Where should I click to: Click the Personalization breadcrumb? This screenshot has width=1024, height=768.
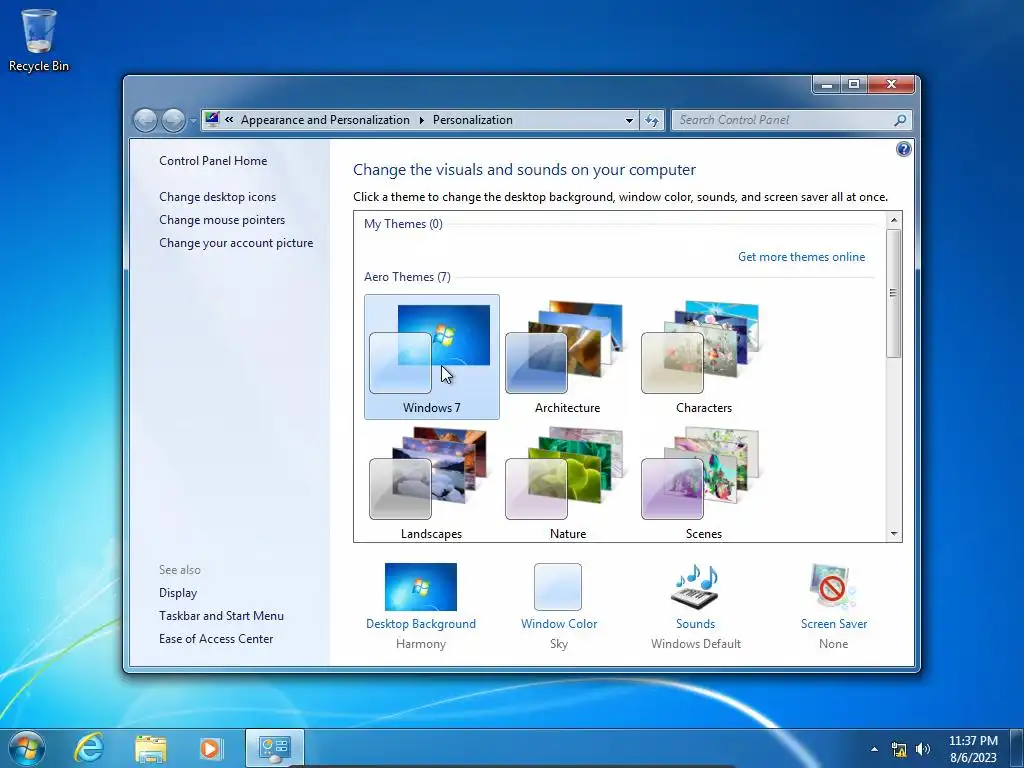point(473,120)
